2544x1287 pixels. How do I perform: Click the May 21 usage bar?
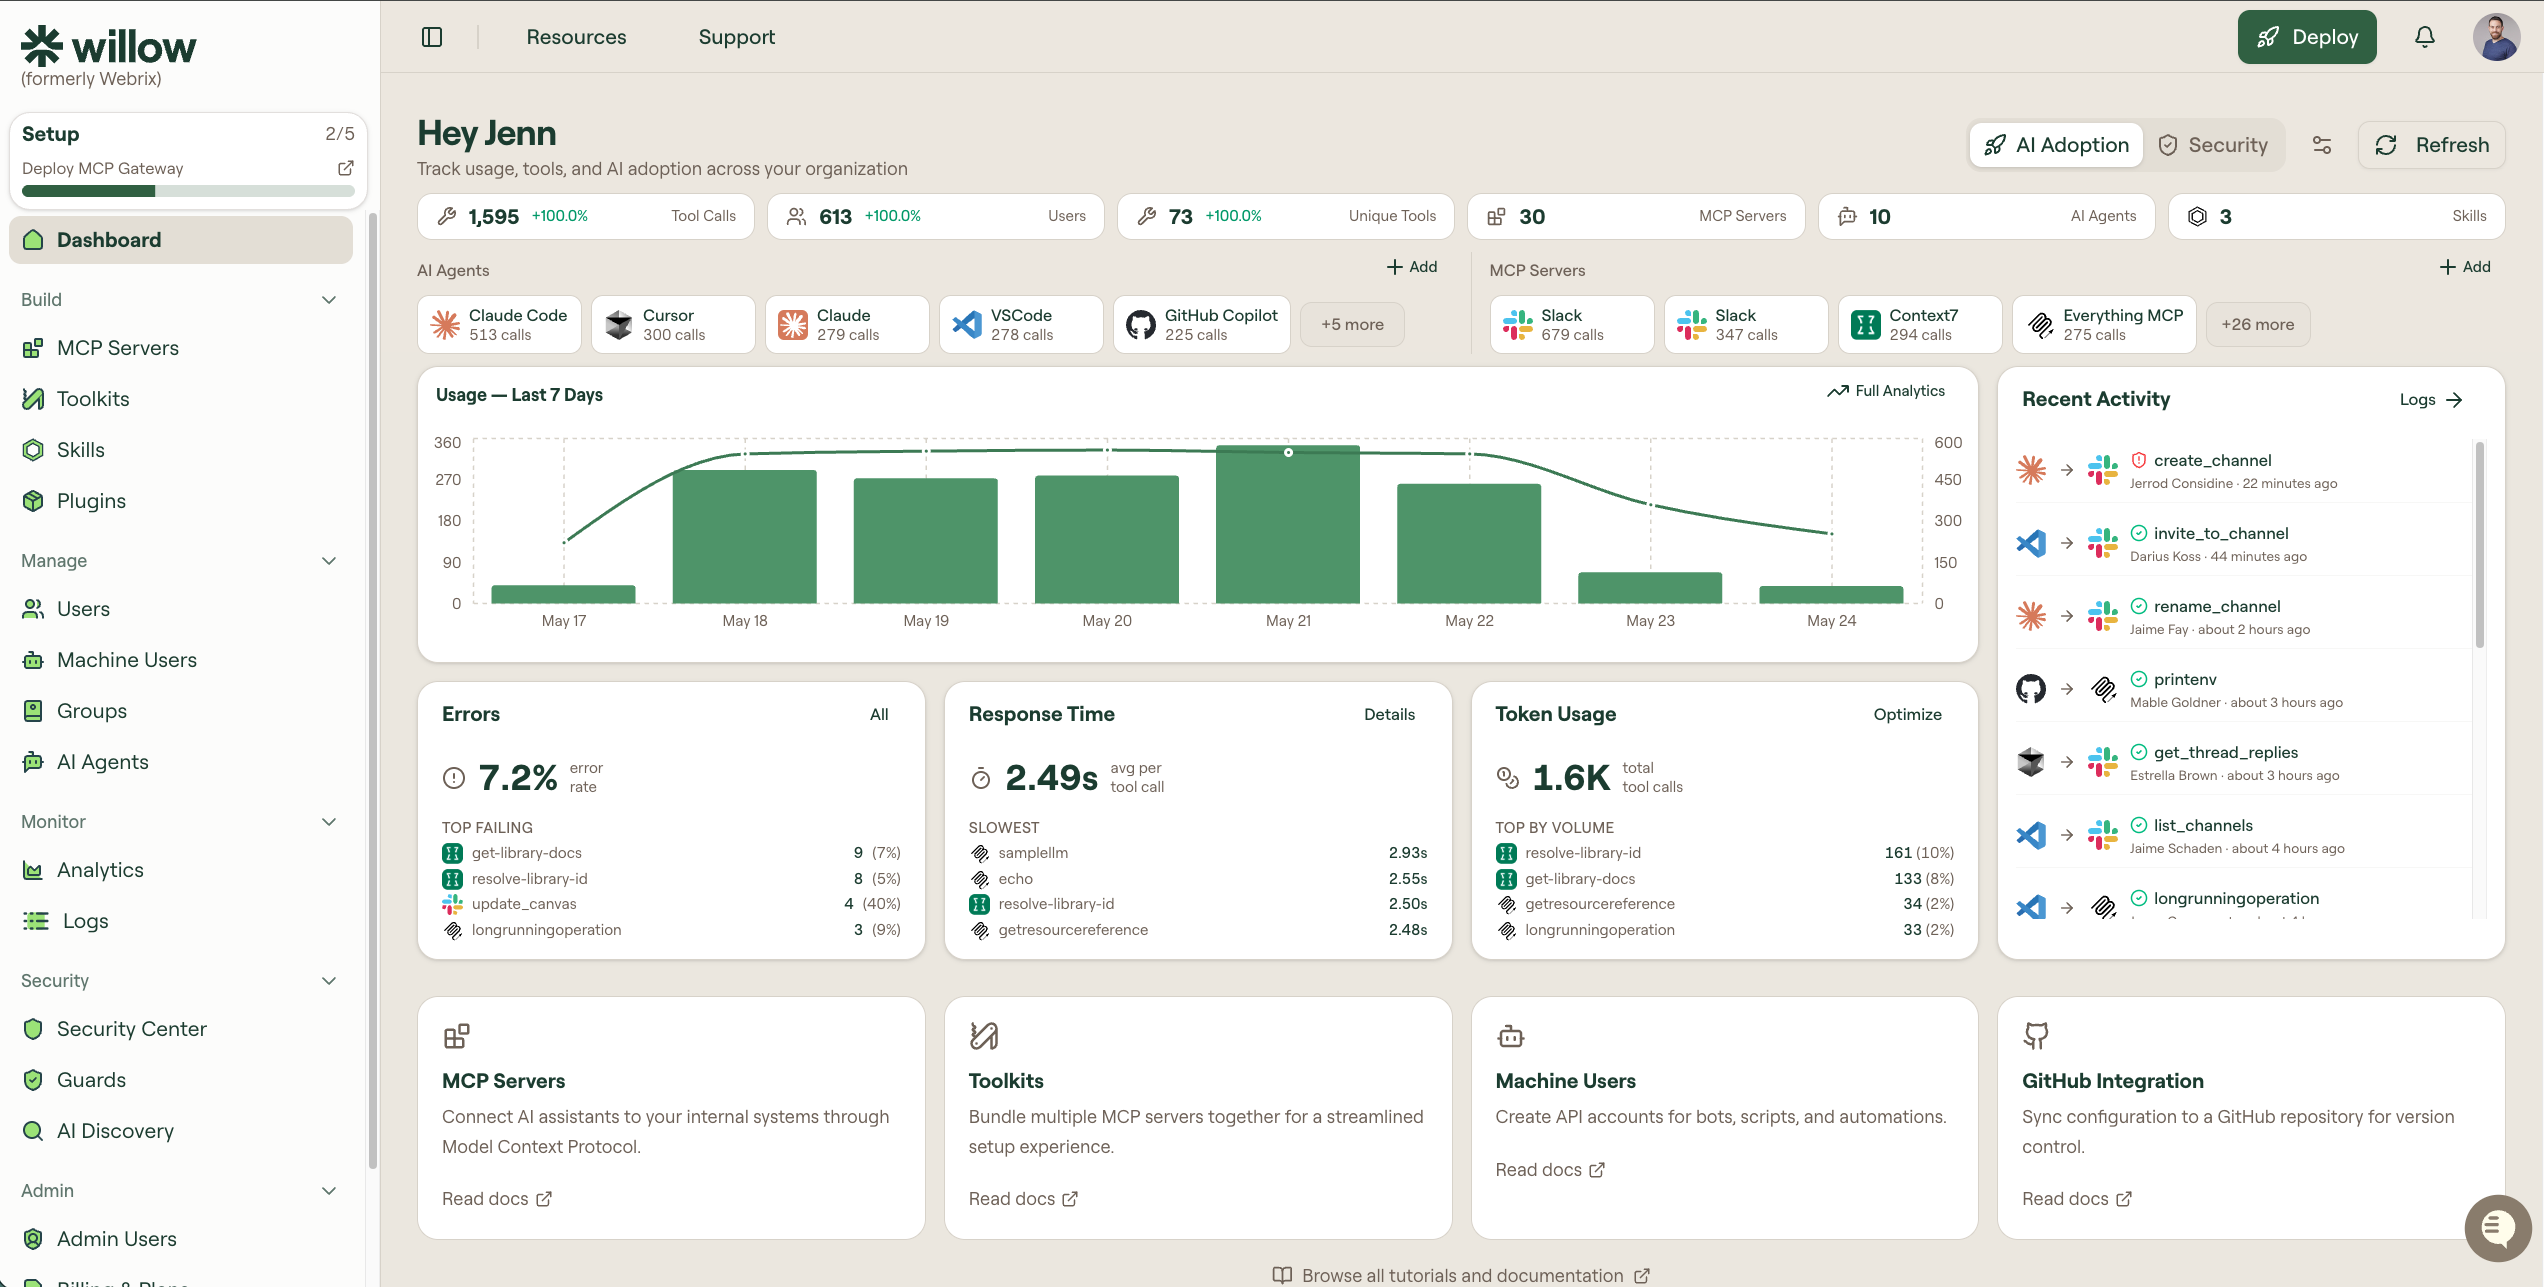pyautogui.click(x=1287, y=524)
